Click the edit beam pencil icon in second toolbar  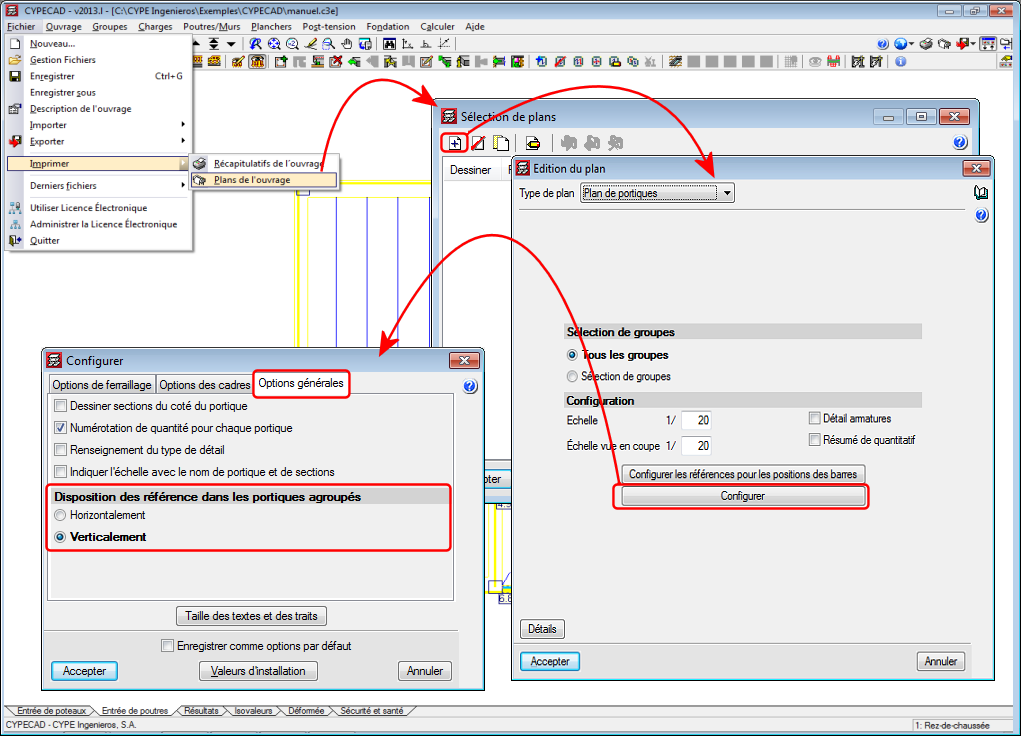[x=426, y=62]
